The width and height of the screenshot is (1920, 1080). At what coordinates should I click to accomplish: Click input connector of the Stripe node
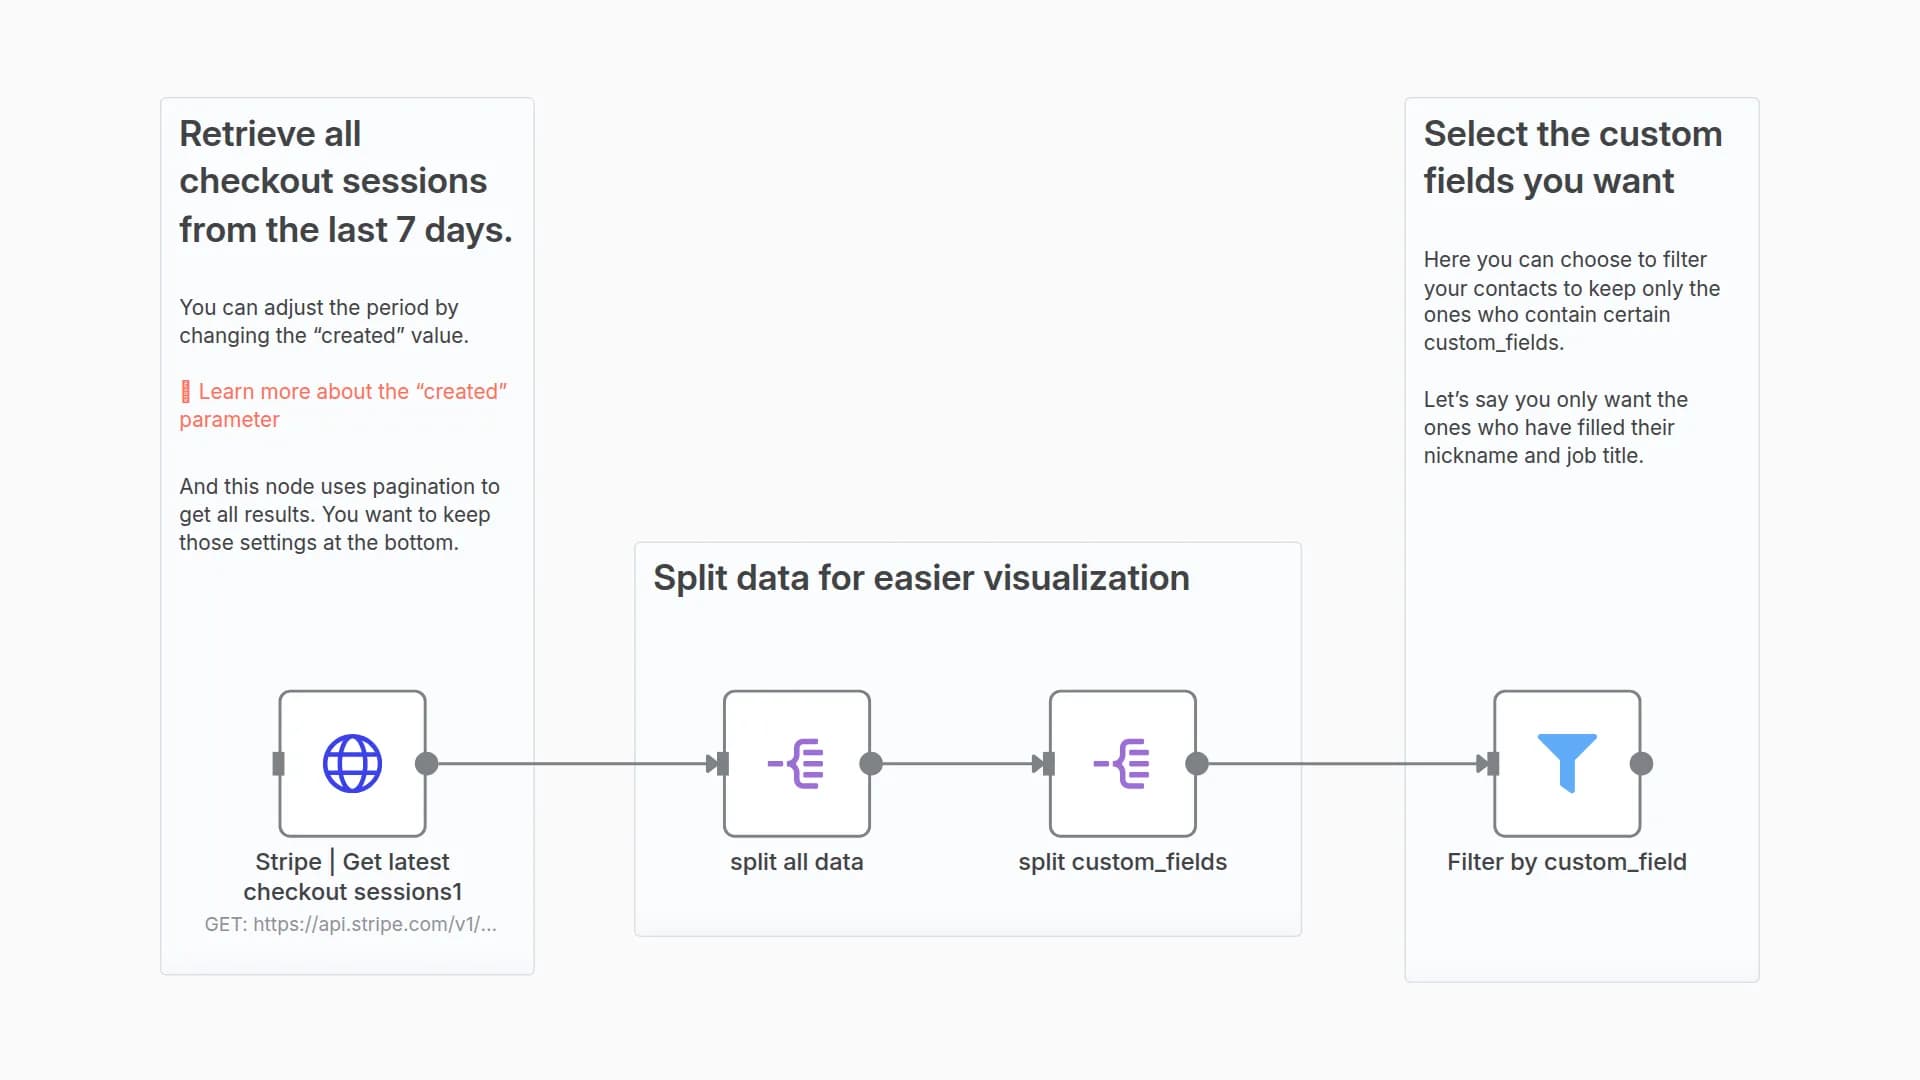coord(278,764)
